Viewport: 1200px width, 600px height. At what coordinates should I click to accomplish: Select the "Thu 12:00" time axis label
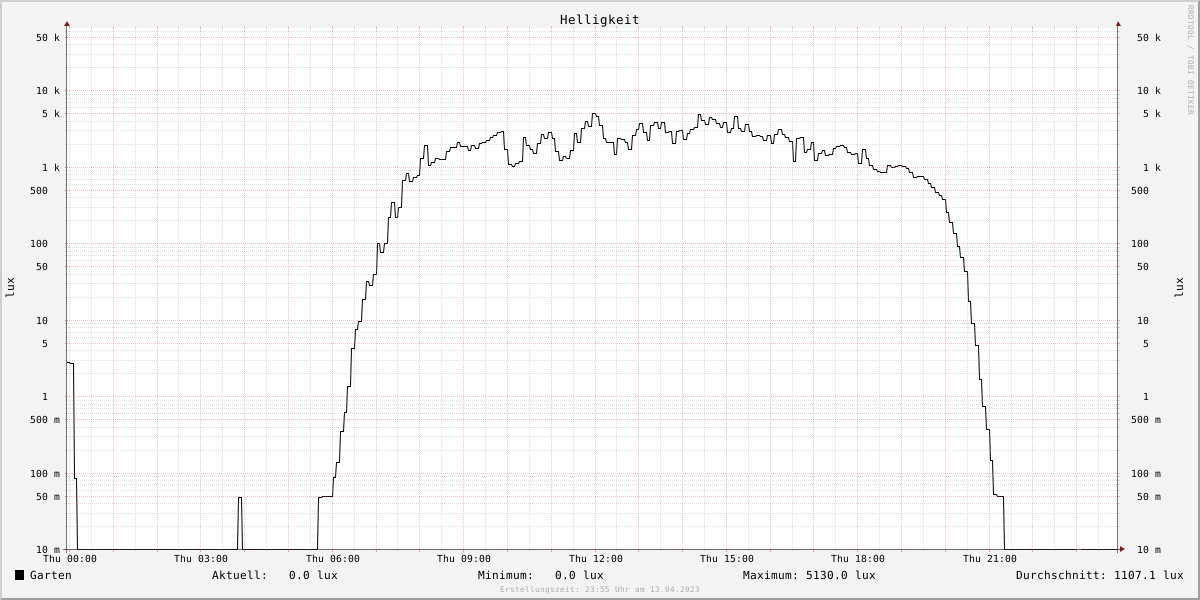pyautogui.click(x=596, y=559)
